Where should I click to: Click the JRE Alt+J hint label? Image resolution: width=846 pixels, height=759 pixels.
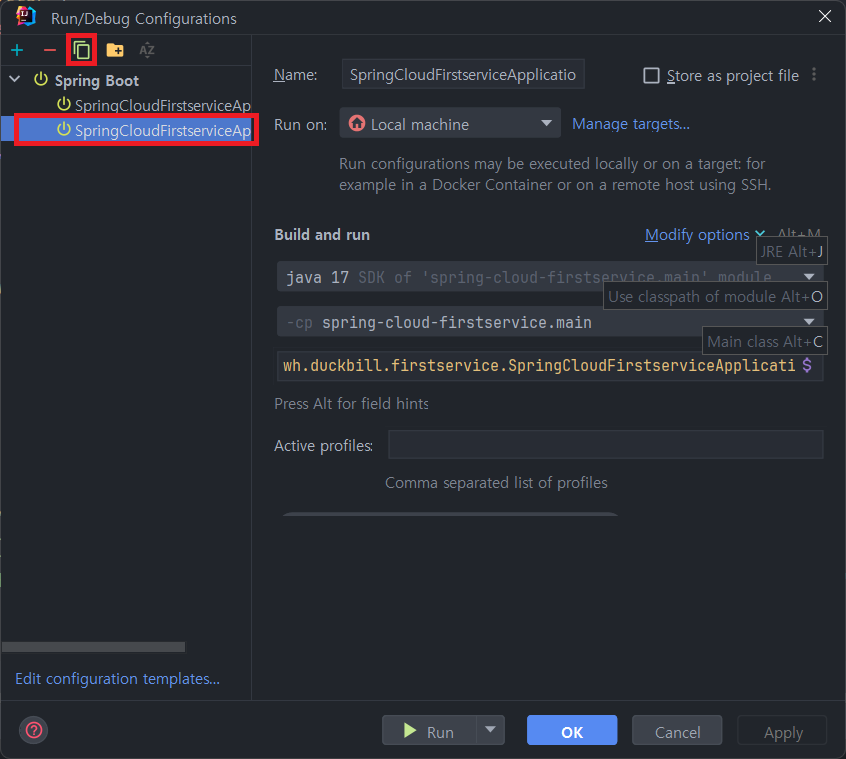pos(792,251)
